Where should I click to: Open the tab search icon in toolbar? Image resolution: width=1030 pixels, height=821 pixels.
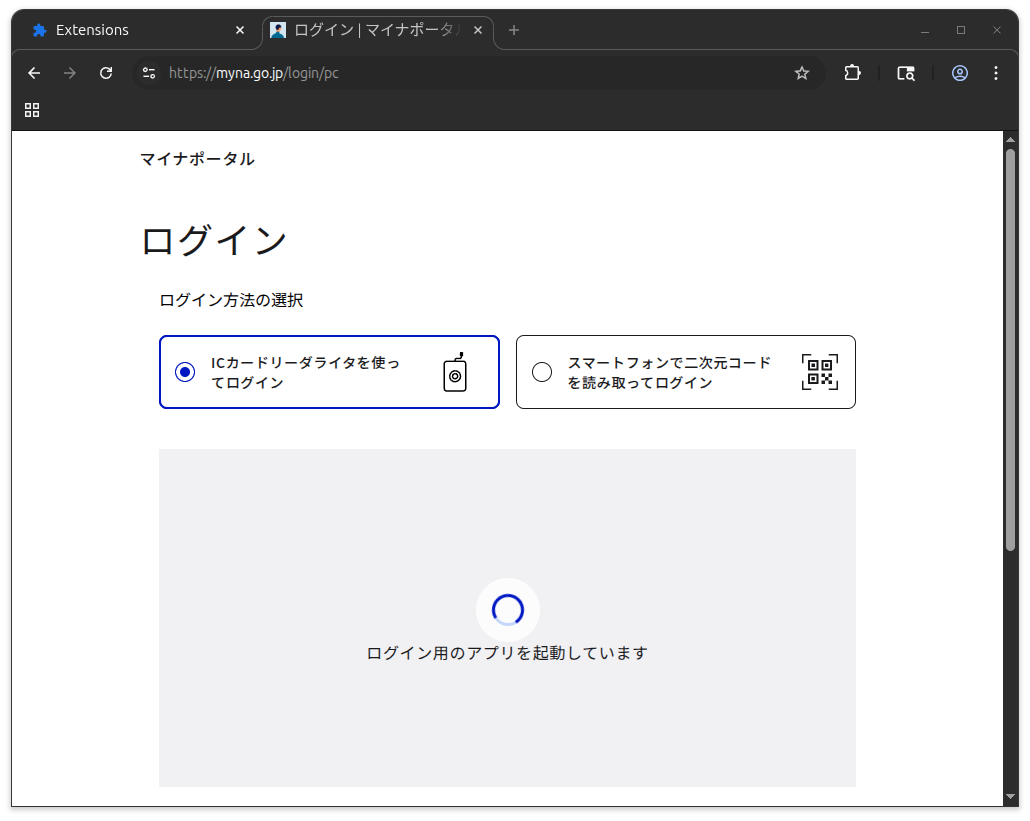(906, 73)
